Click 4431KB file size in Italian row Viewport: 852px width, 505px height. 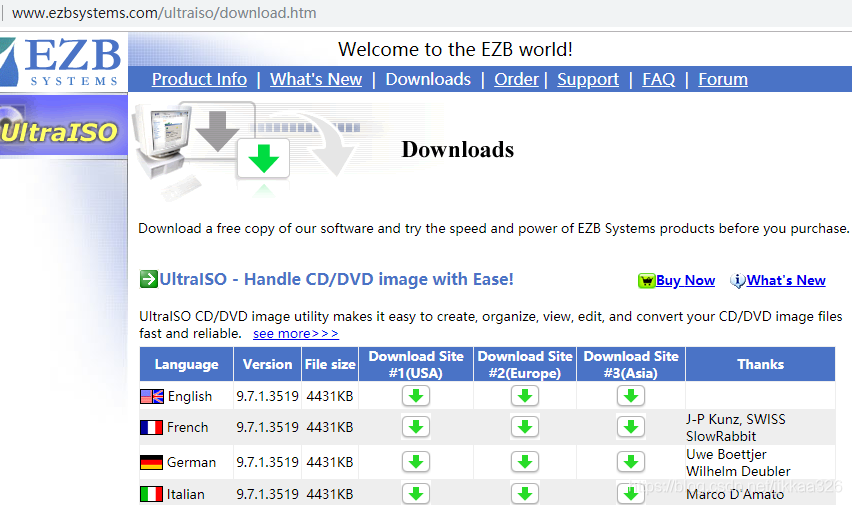pyautogui.click(x=330, y=494)
